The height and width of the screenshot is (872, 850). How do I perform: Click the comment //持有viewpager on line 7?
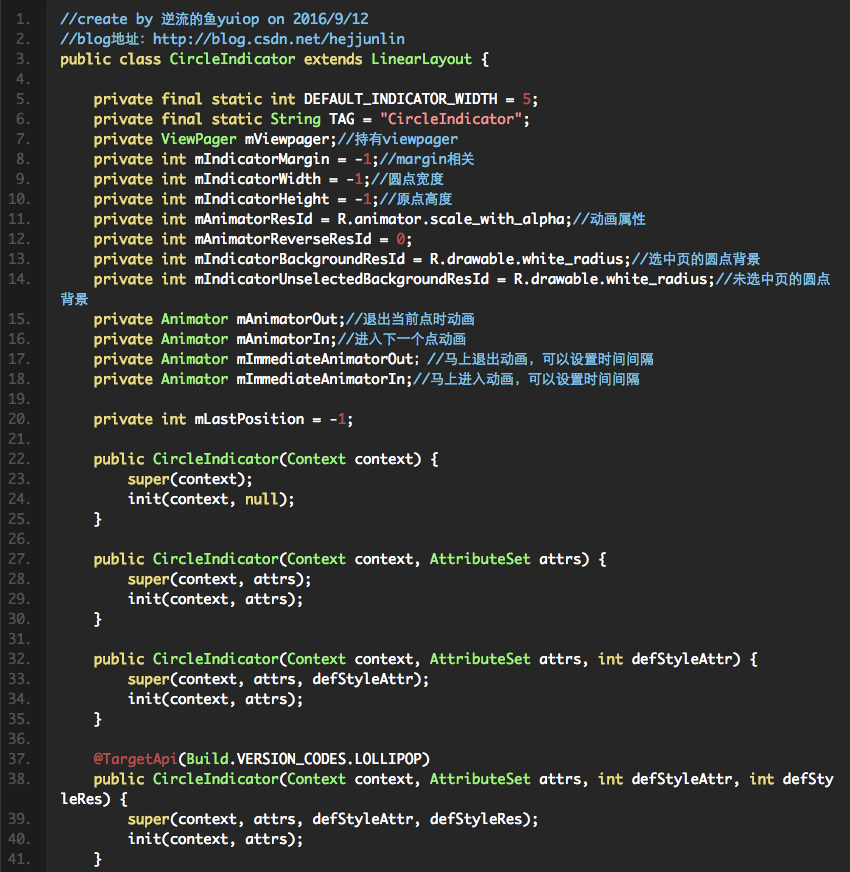(x=398, y=139)
